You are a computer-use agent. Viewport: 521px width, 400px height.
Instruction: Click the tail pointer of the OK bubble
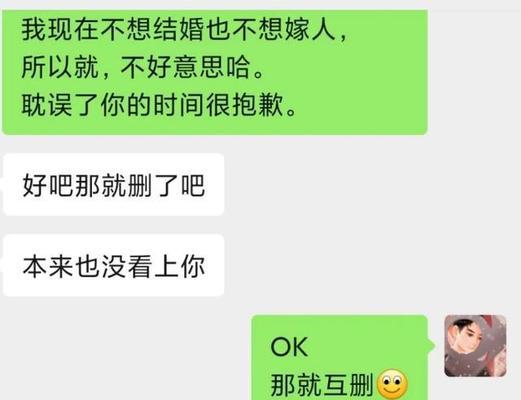[x=432, y=345]
